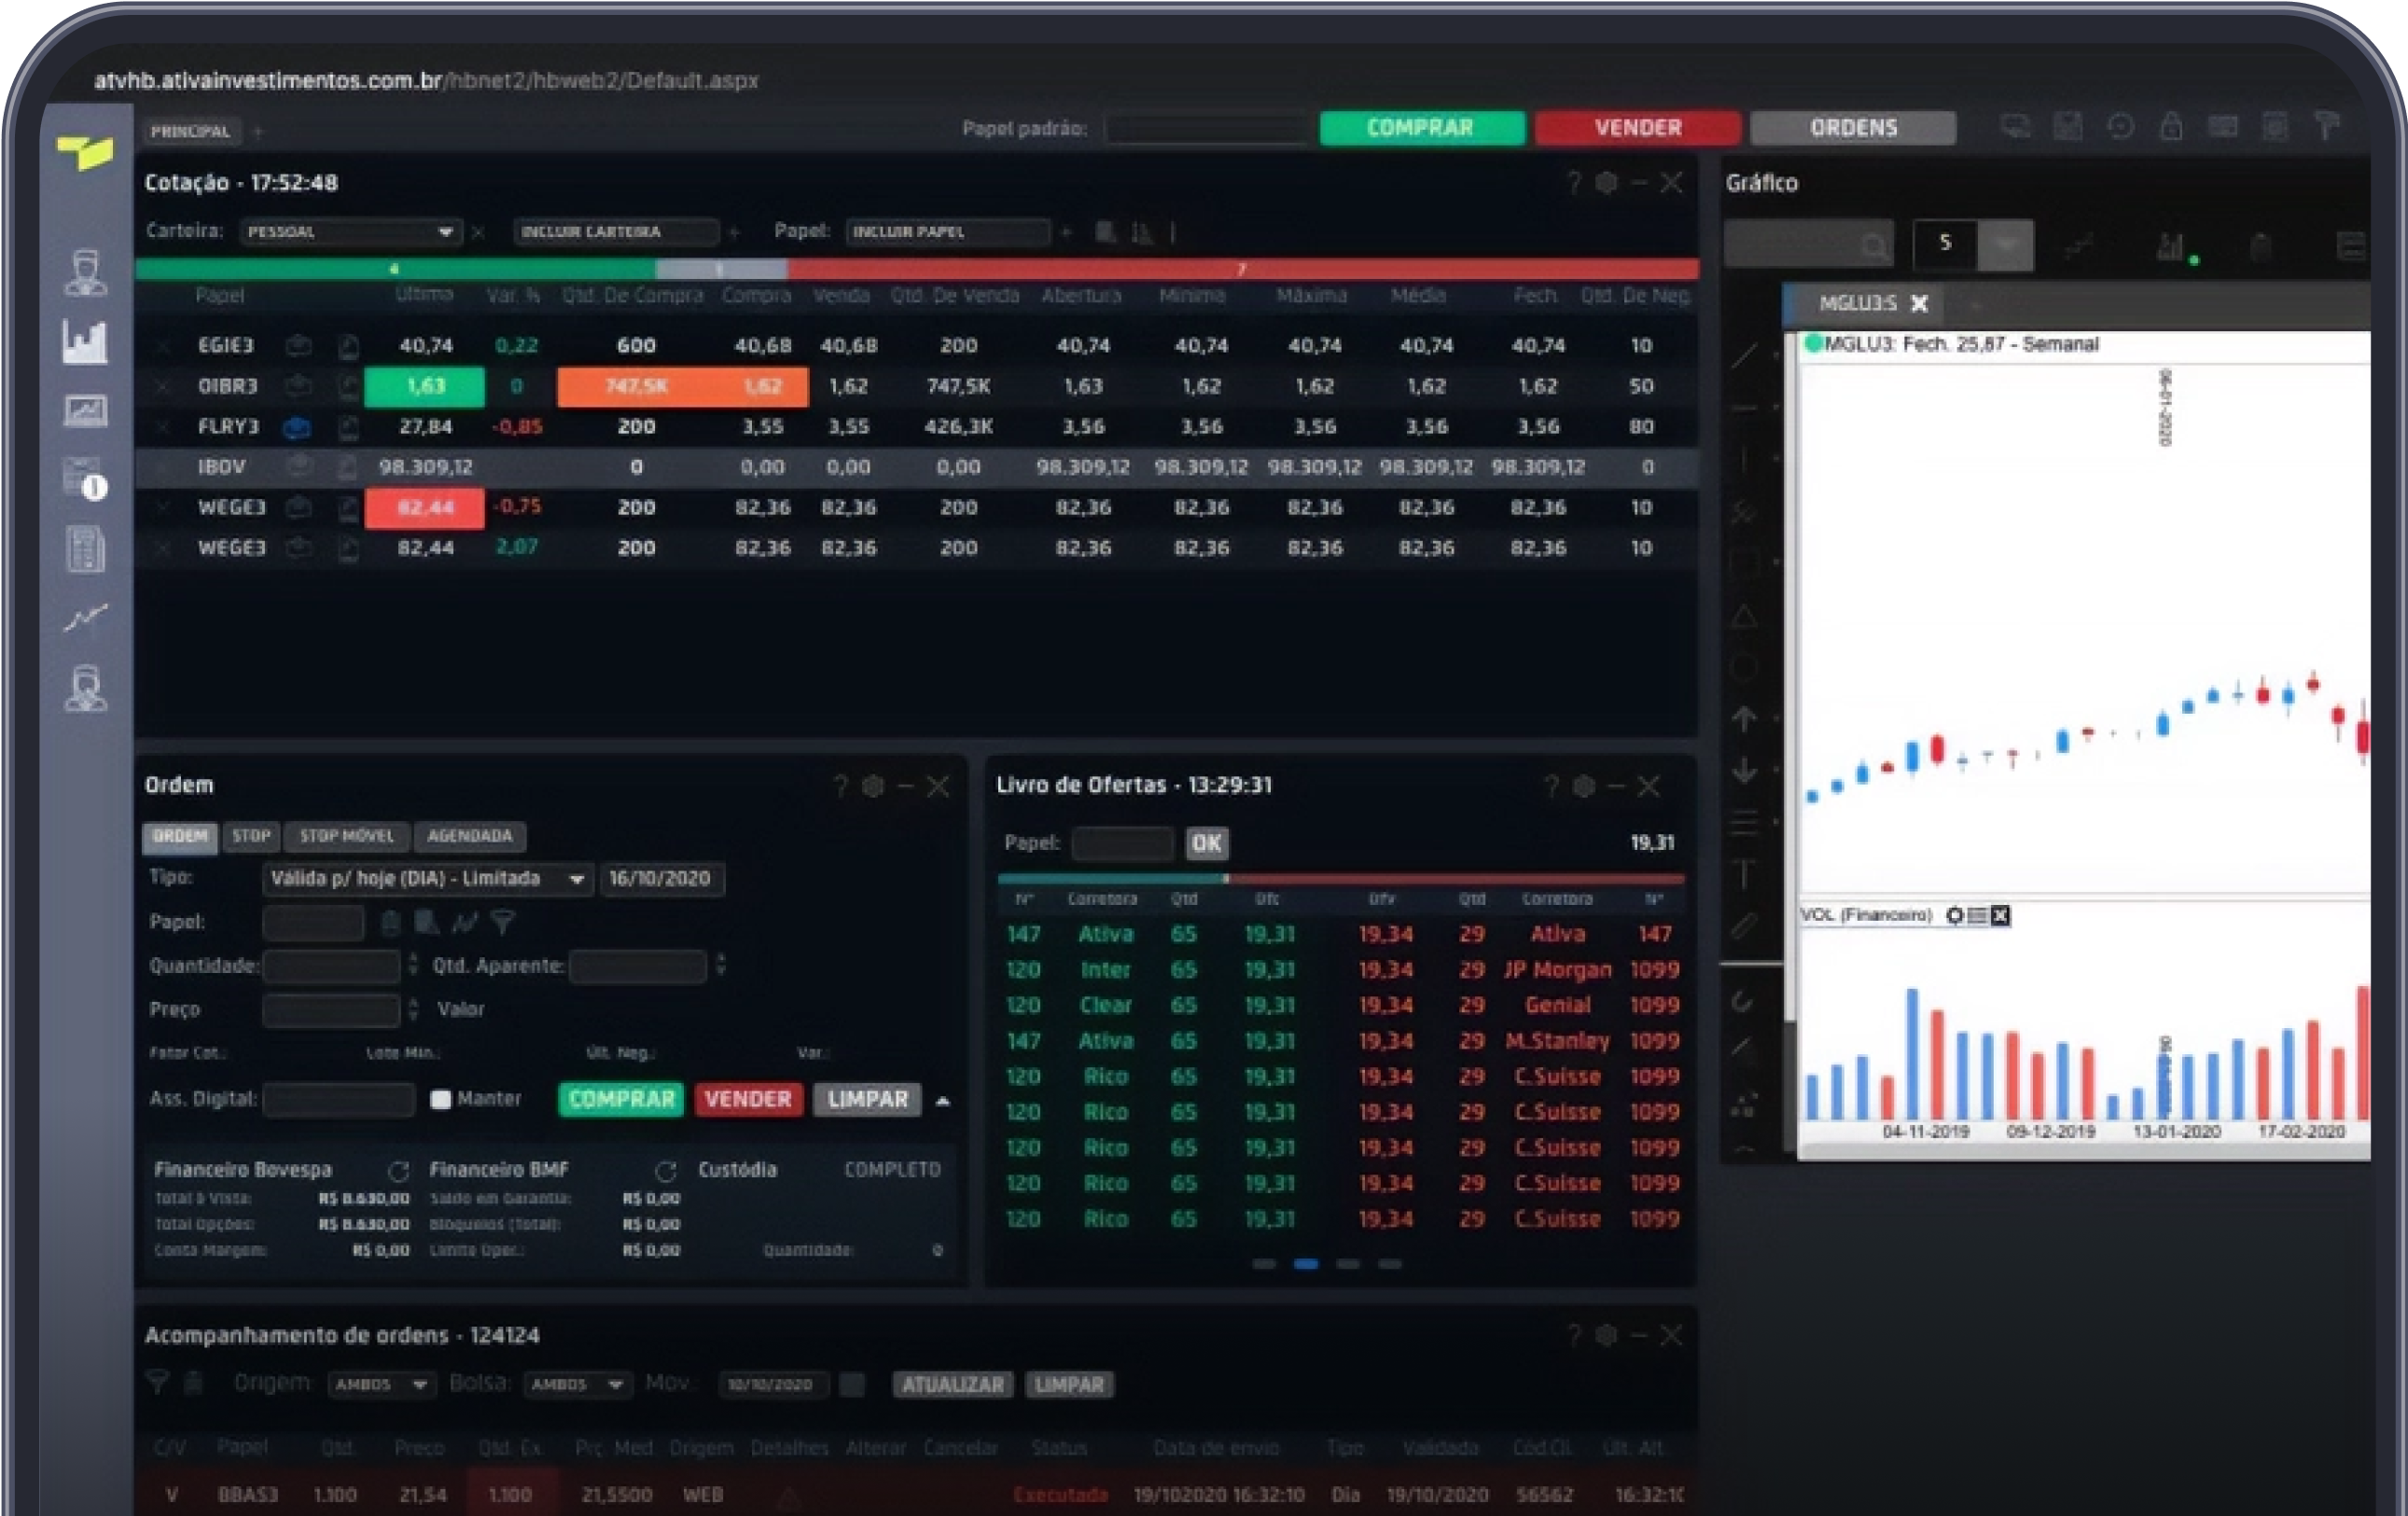This screenshot has width=2408, height=1516.
Task: Switch to the AGENDADA tab
Action: (x=469, y=836)
